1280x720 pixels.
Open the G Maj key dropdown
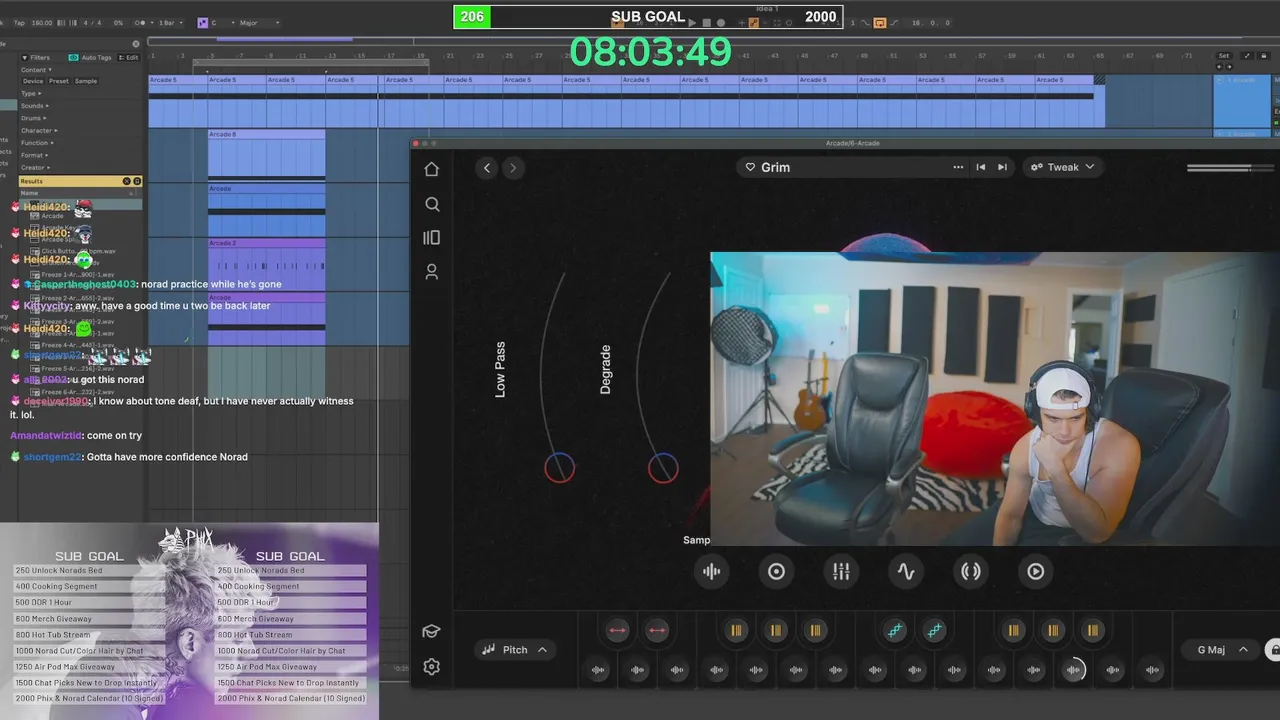[1222, 650]
